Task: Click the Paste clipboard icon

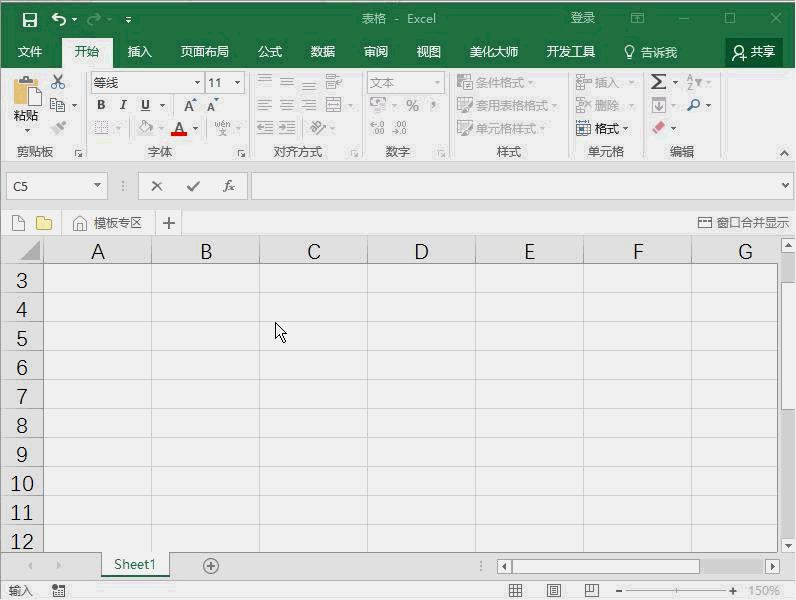Action: click(26, 91)
